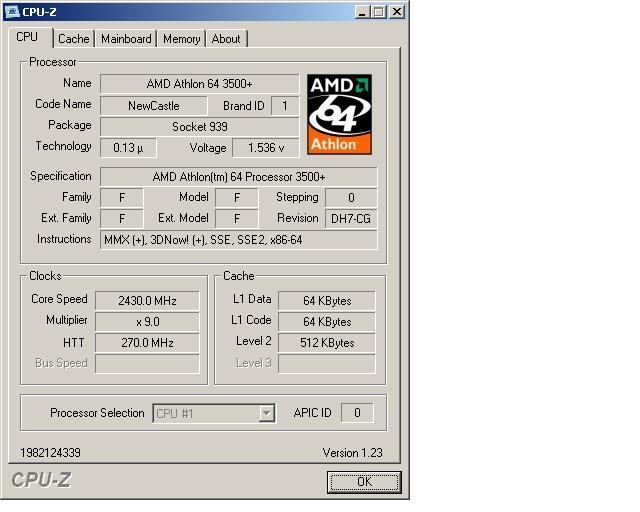Click the empty Bus Speed field

[147, 363]
